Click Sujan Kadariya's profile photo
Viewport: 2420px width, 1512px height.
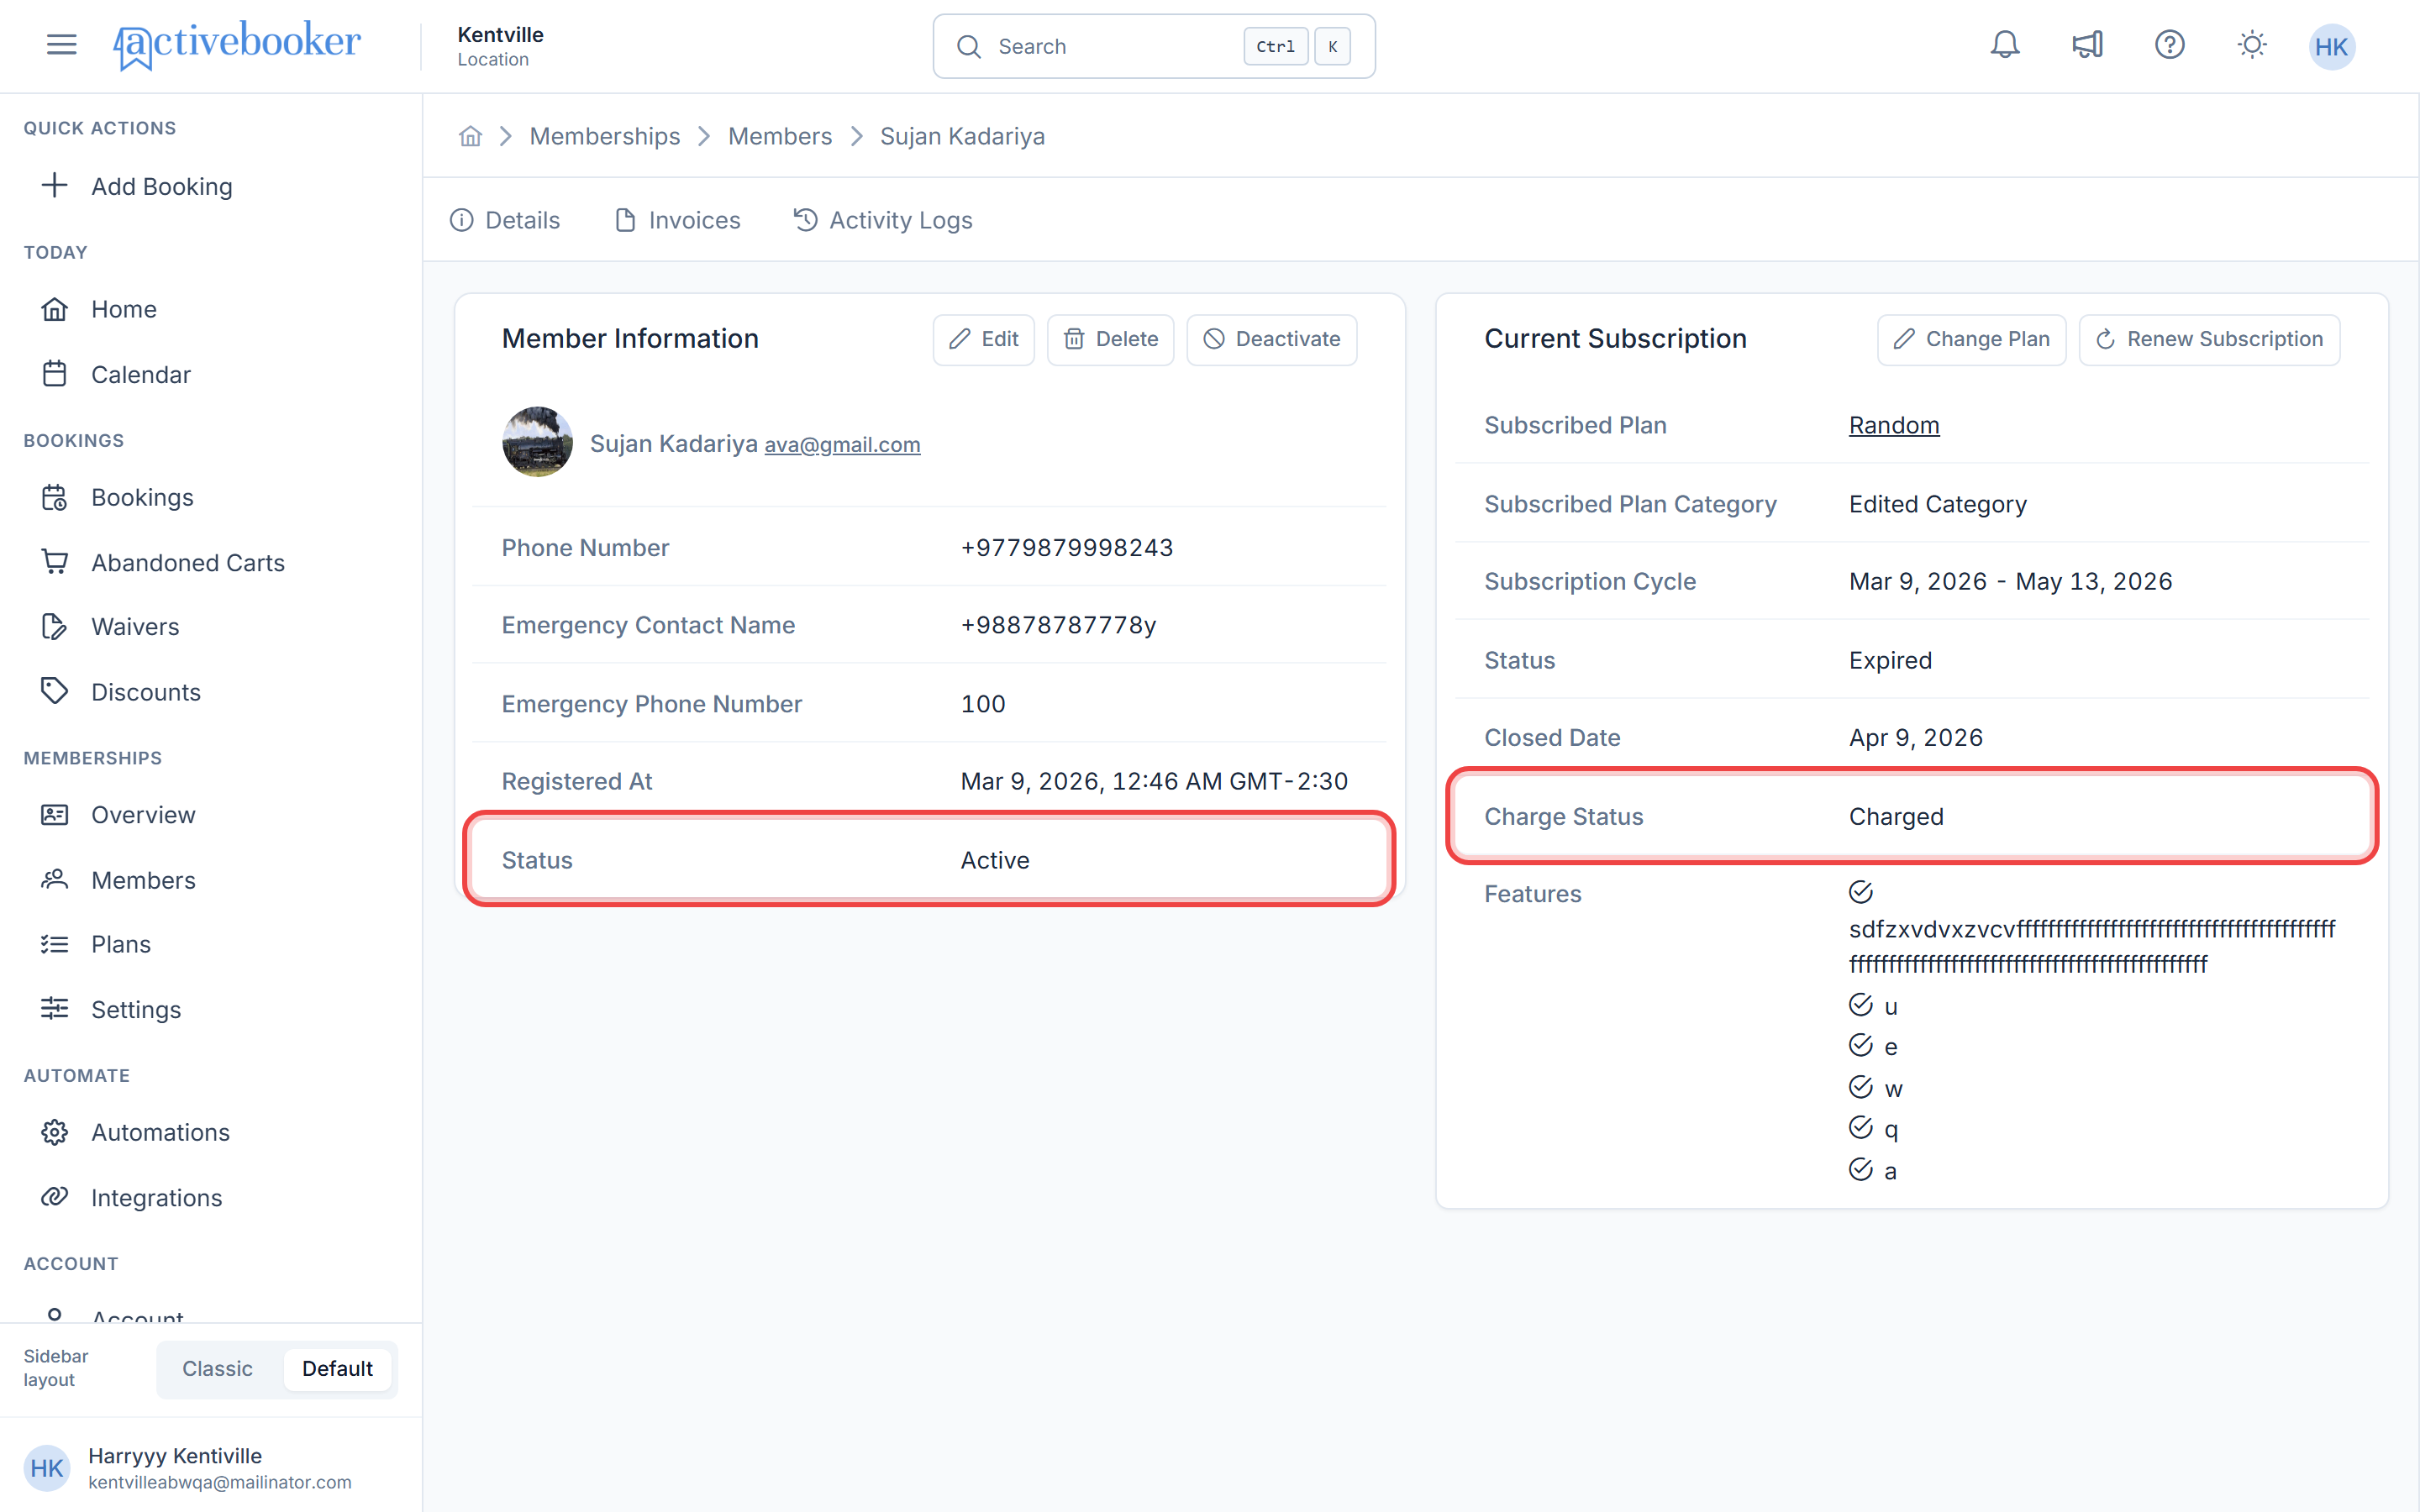537,442
